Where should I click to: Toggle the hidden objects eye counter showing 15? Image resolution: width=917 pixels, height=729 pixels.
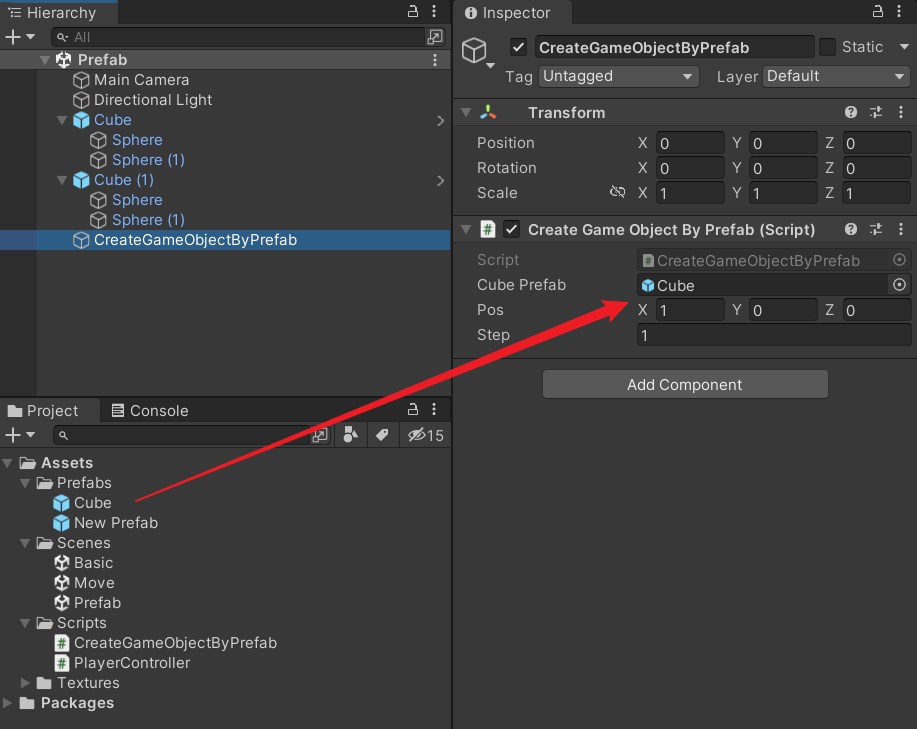[418, 435]
